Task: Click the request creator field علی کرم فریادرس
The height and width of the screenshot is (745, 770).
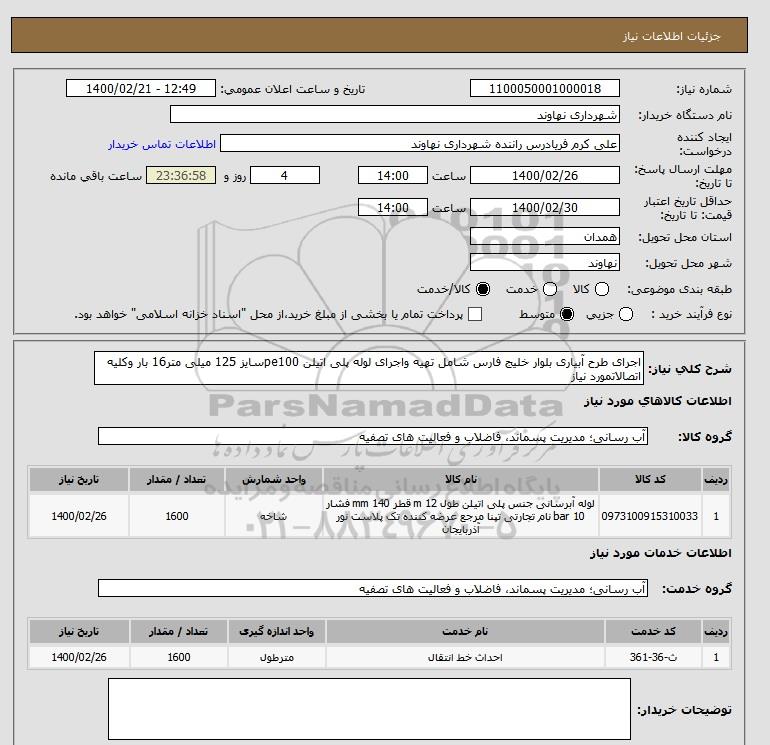Action: pos(420,144)
